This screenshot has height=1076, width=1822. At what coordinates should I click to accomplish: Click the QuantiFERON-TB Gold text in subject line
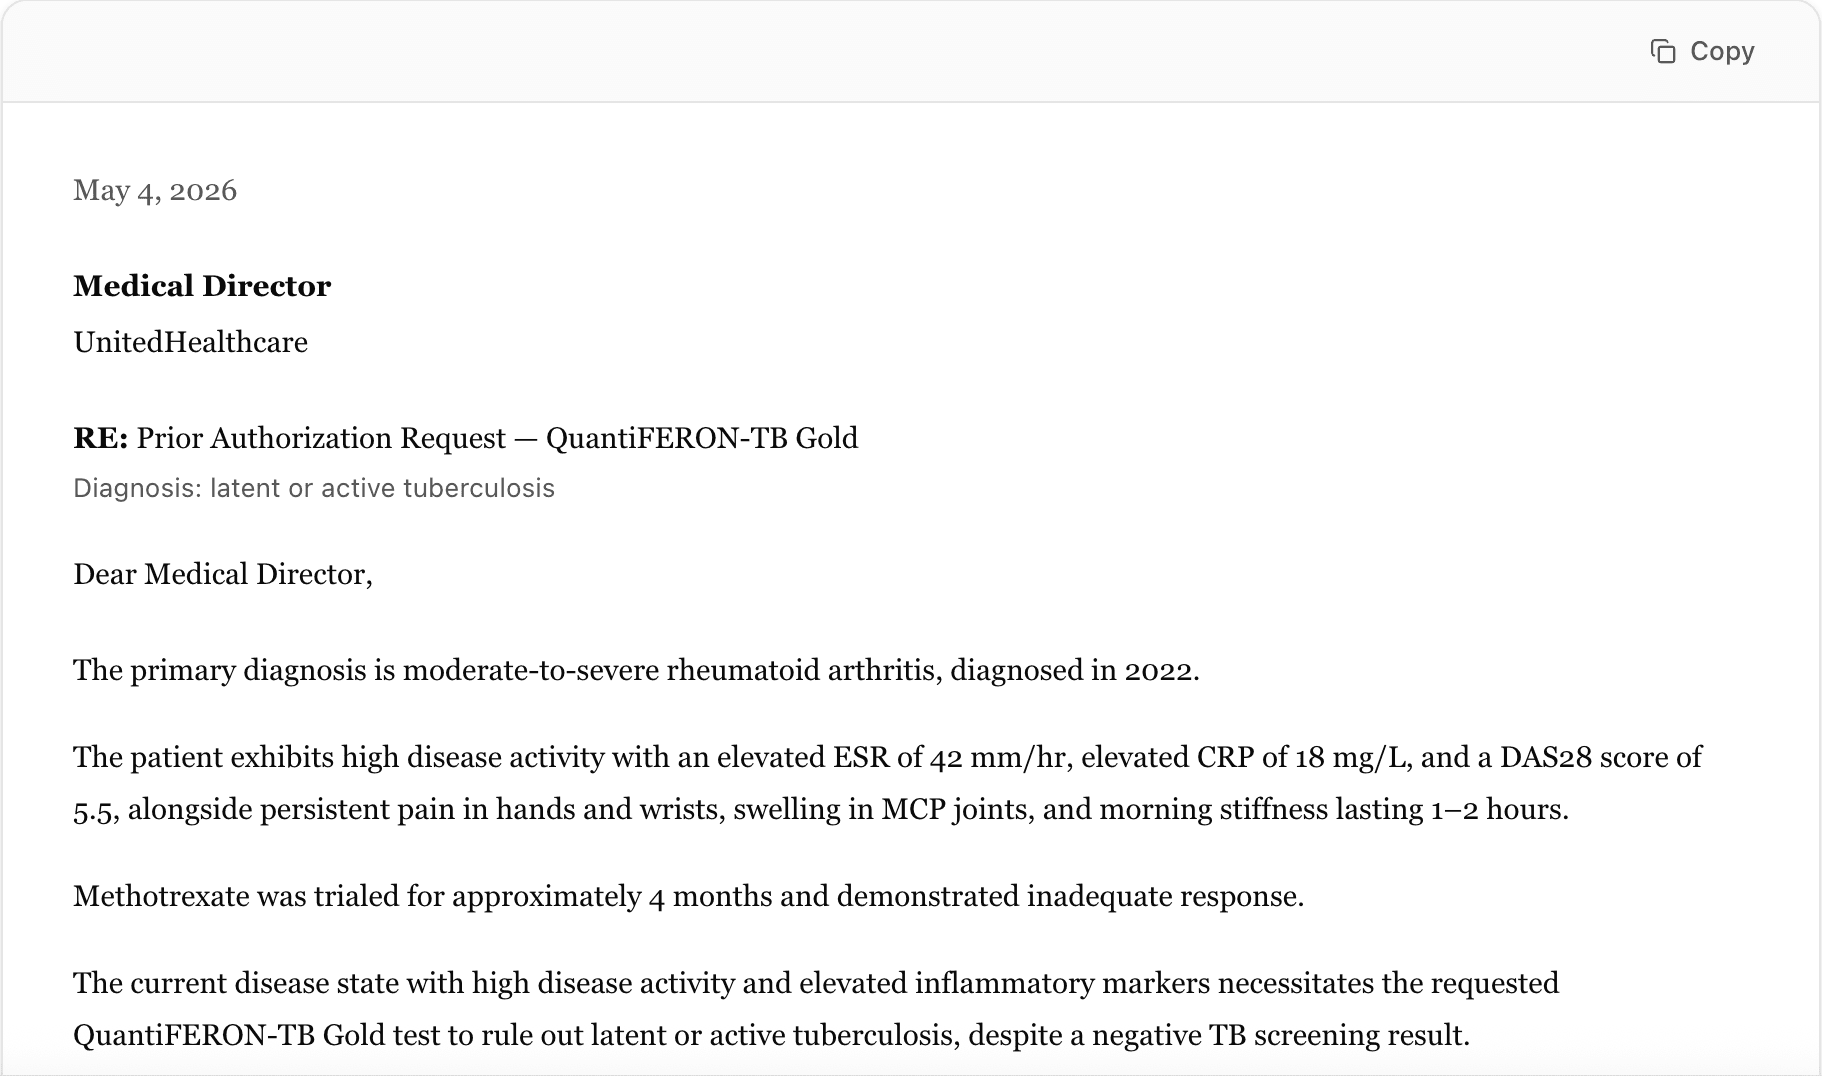(702, 438)
